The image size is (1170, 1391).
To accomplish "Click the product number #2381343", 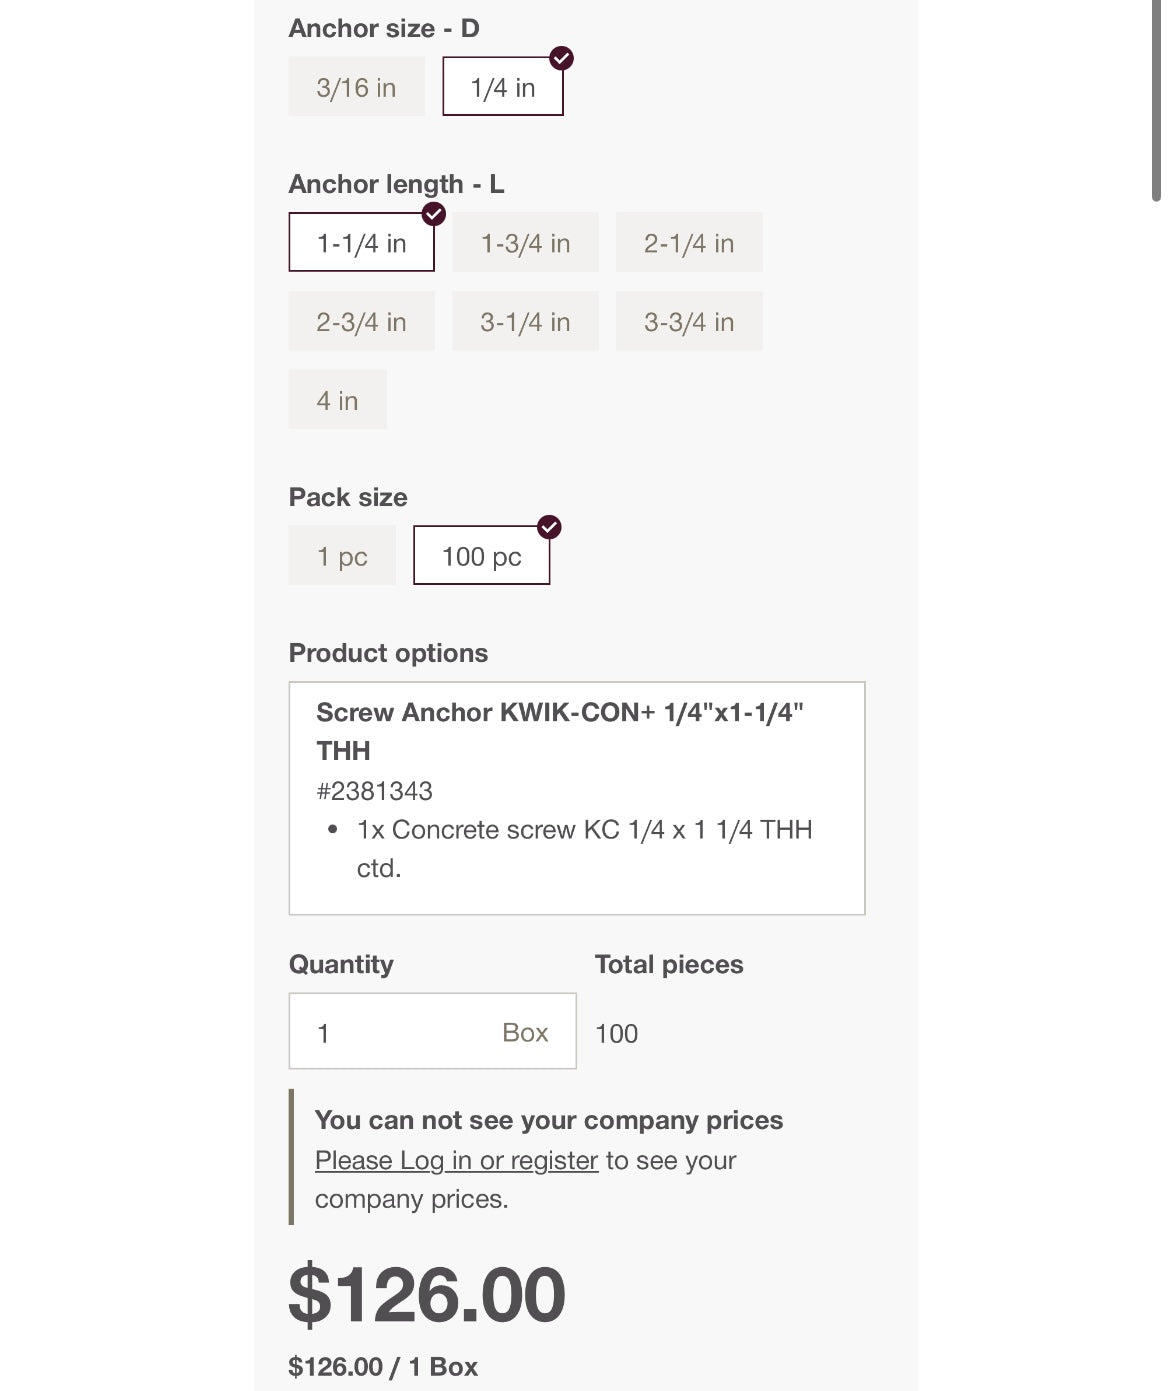I will (x=374, y=791).
